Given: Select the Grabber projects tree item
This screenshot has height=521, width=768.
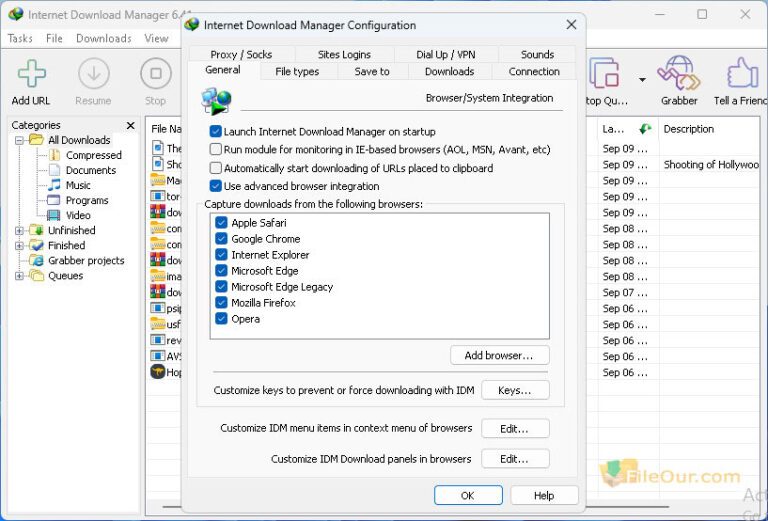Looking at the screenshot, I should click(86, 260).
